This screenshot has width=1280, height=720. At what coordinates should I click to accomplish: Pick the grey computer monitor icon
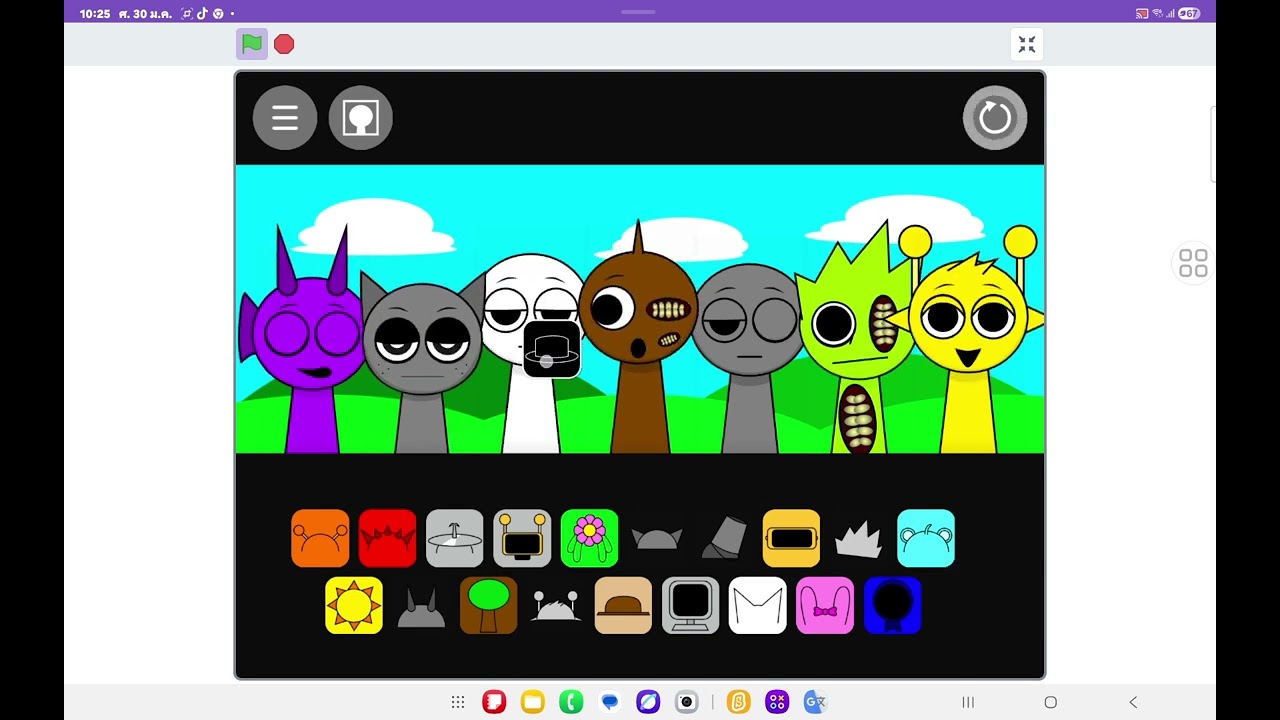[x=690, y=605]
